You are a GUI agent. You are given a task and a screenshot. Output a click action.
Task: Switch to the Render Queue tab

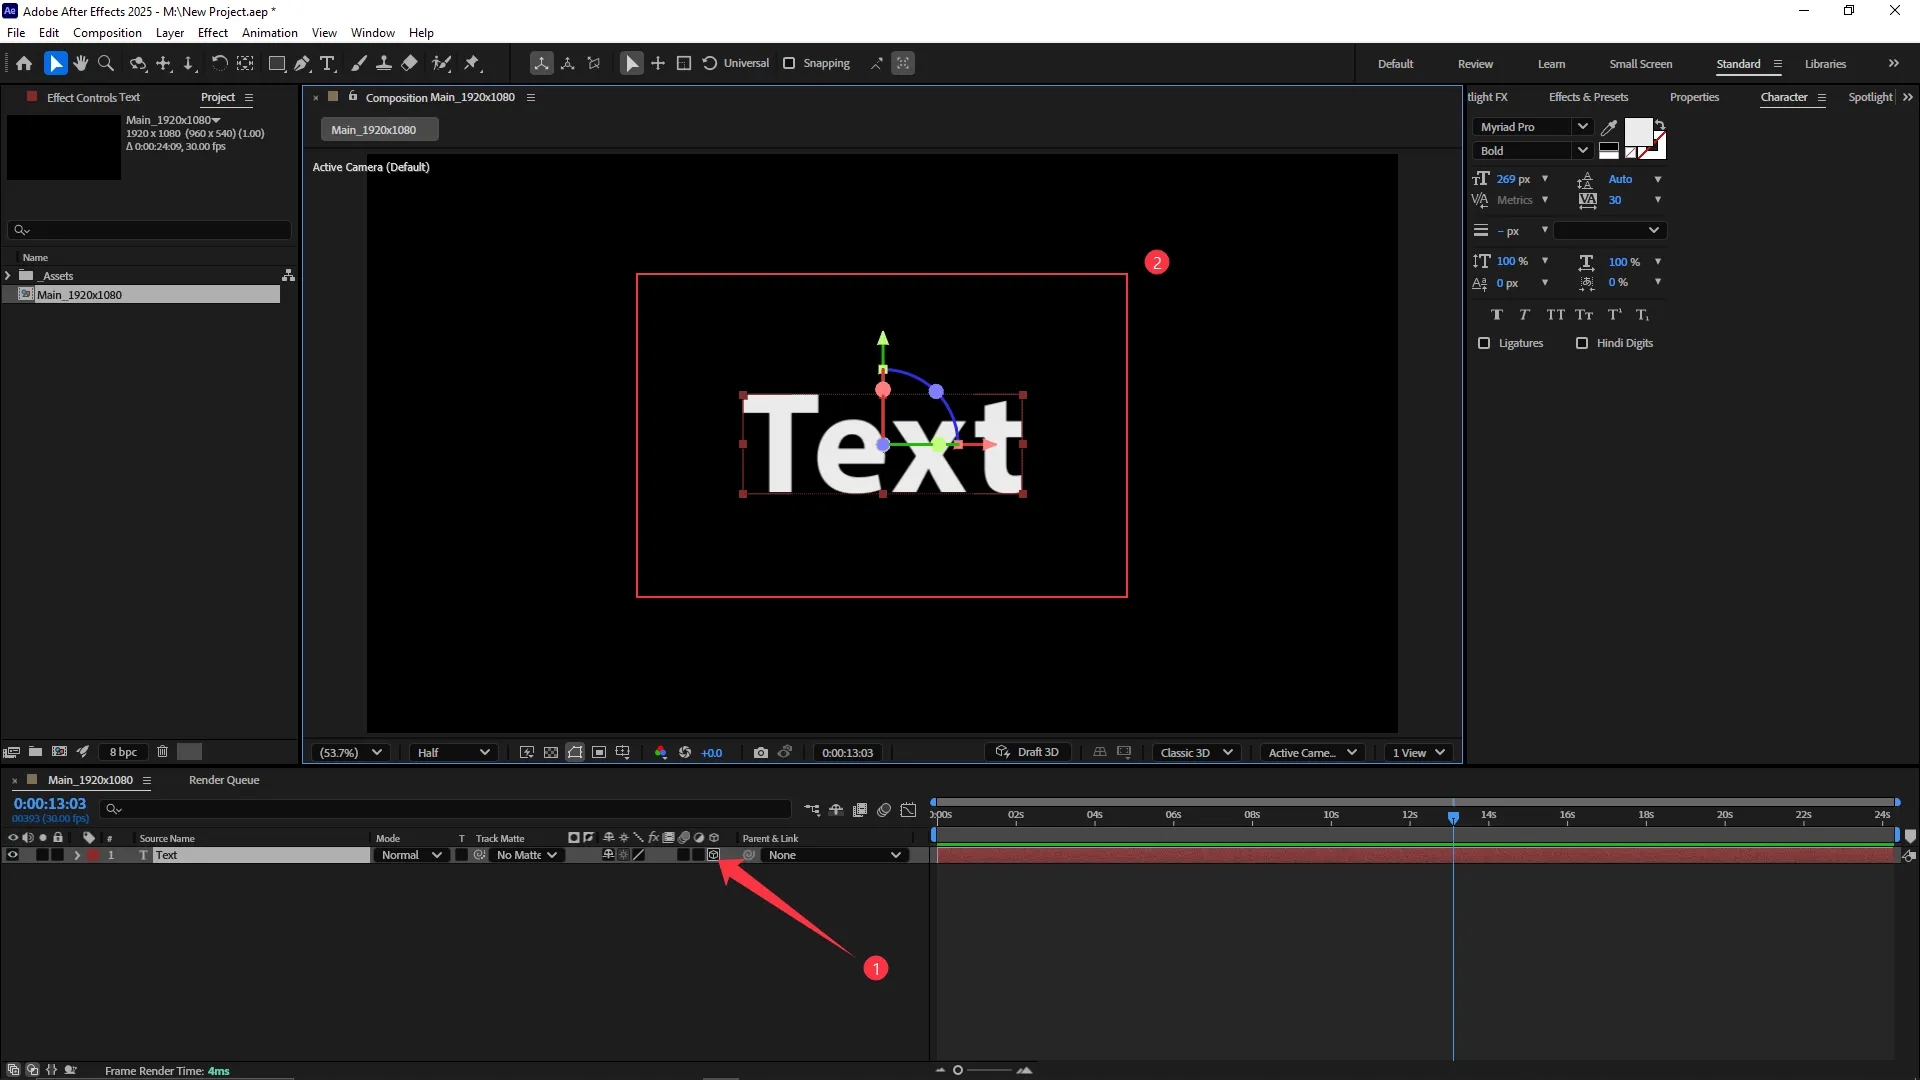coord(224,780)
